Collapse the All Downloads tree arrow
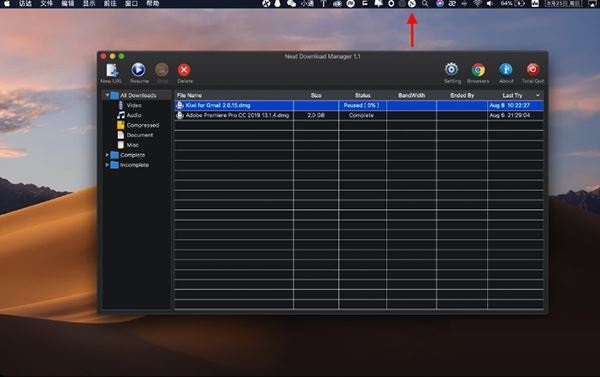This screenshot has width=600, height=377. (107, 95)
